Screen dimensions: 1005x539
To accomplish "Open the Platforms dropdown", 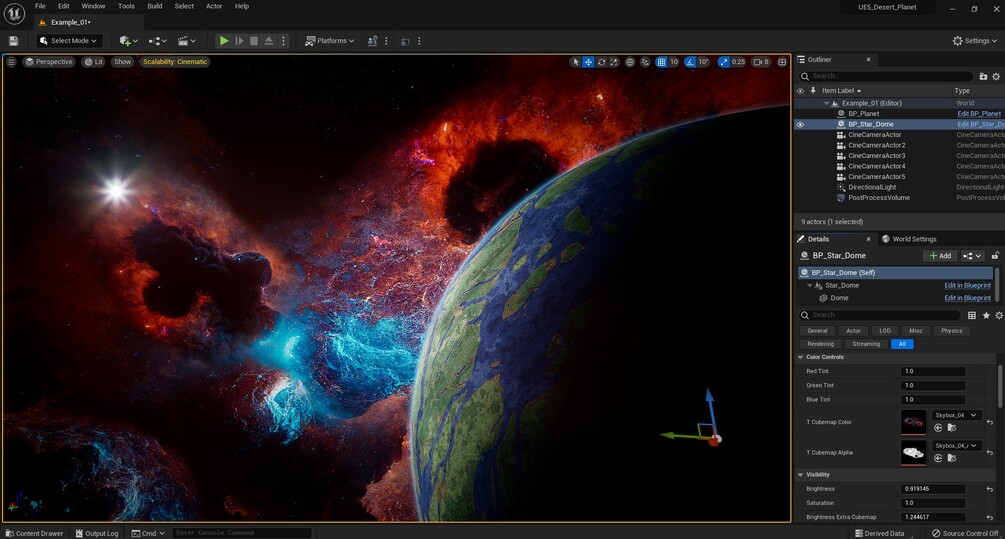I will pyautogui.click(x=329, y=40).
